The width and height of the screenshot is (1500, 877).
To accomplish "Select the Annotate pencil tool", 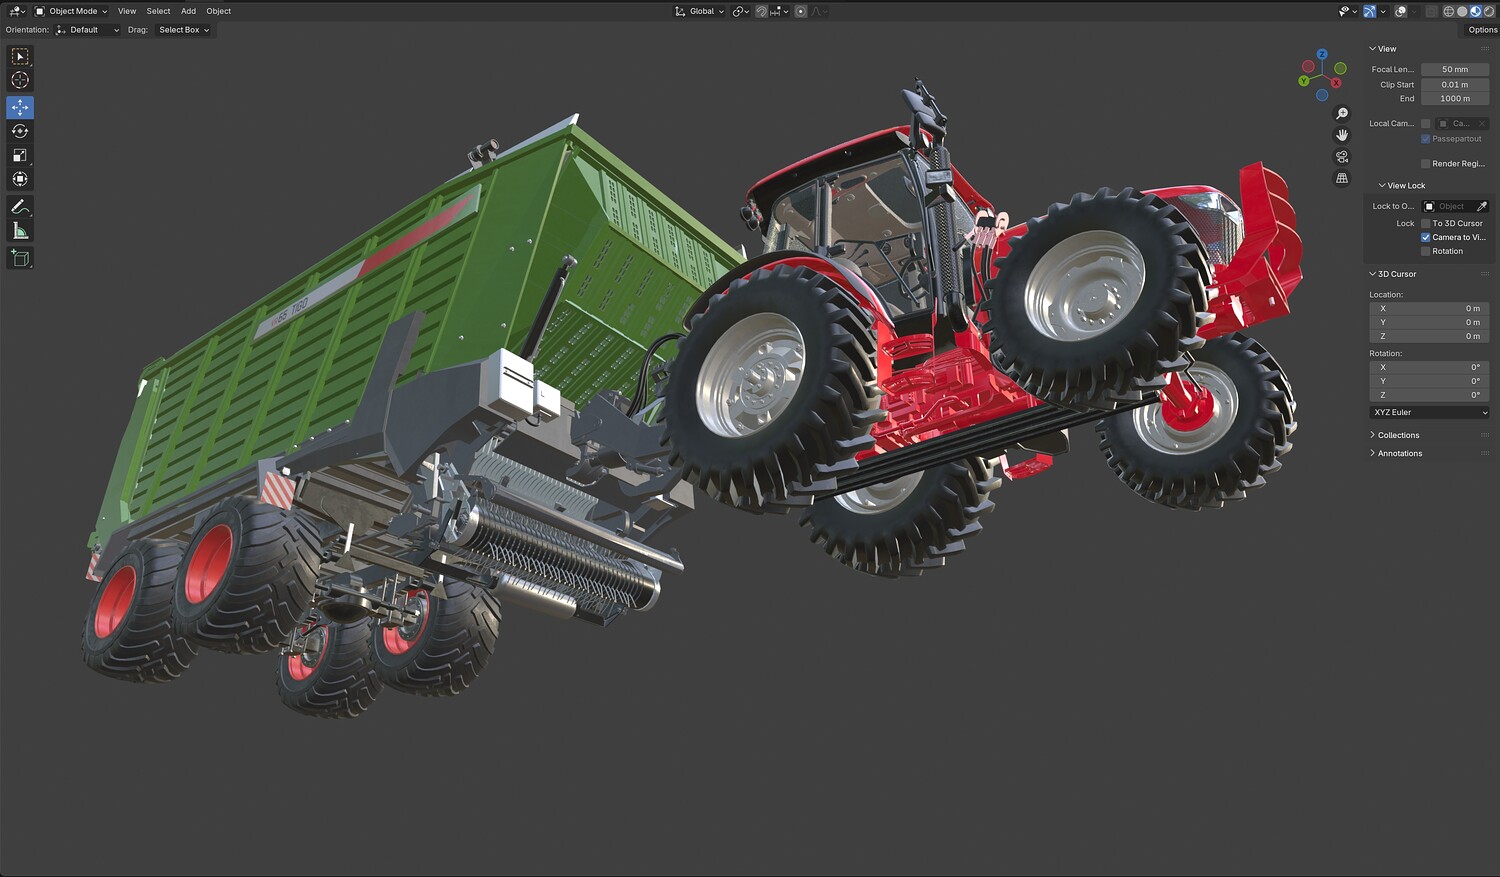I will pyautogui.click(x=20, y=207).
